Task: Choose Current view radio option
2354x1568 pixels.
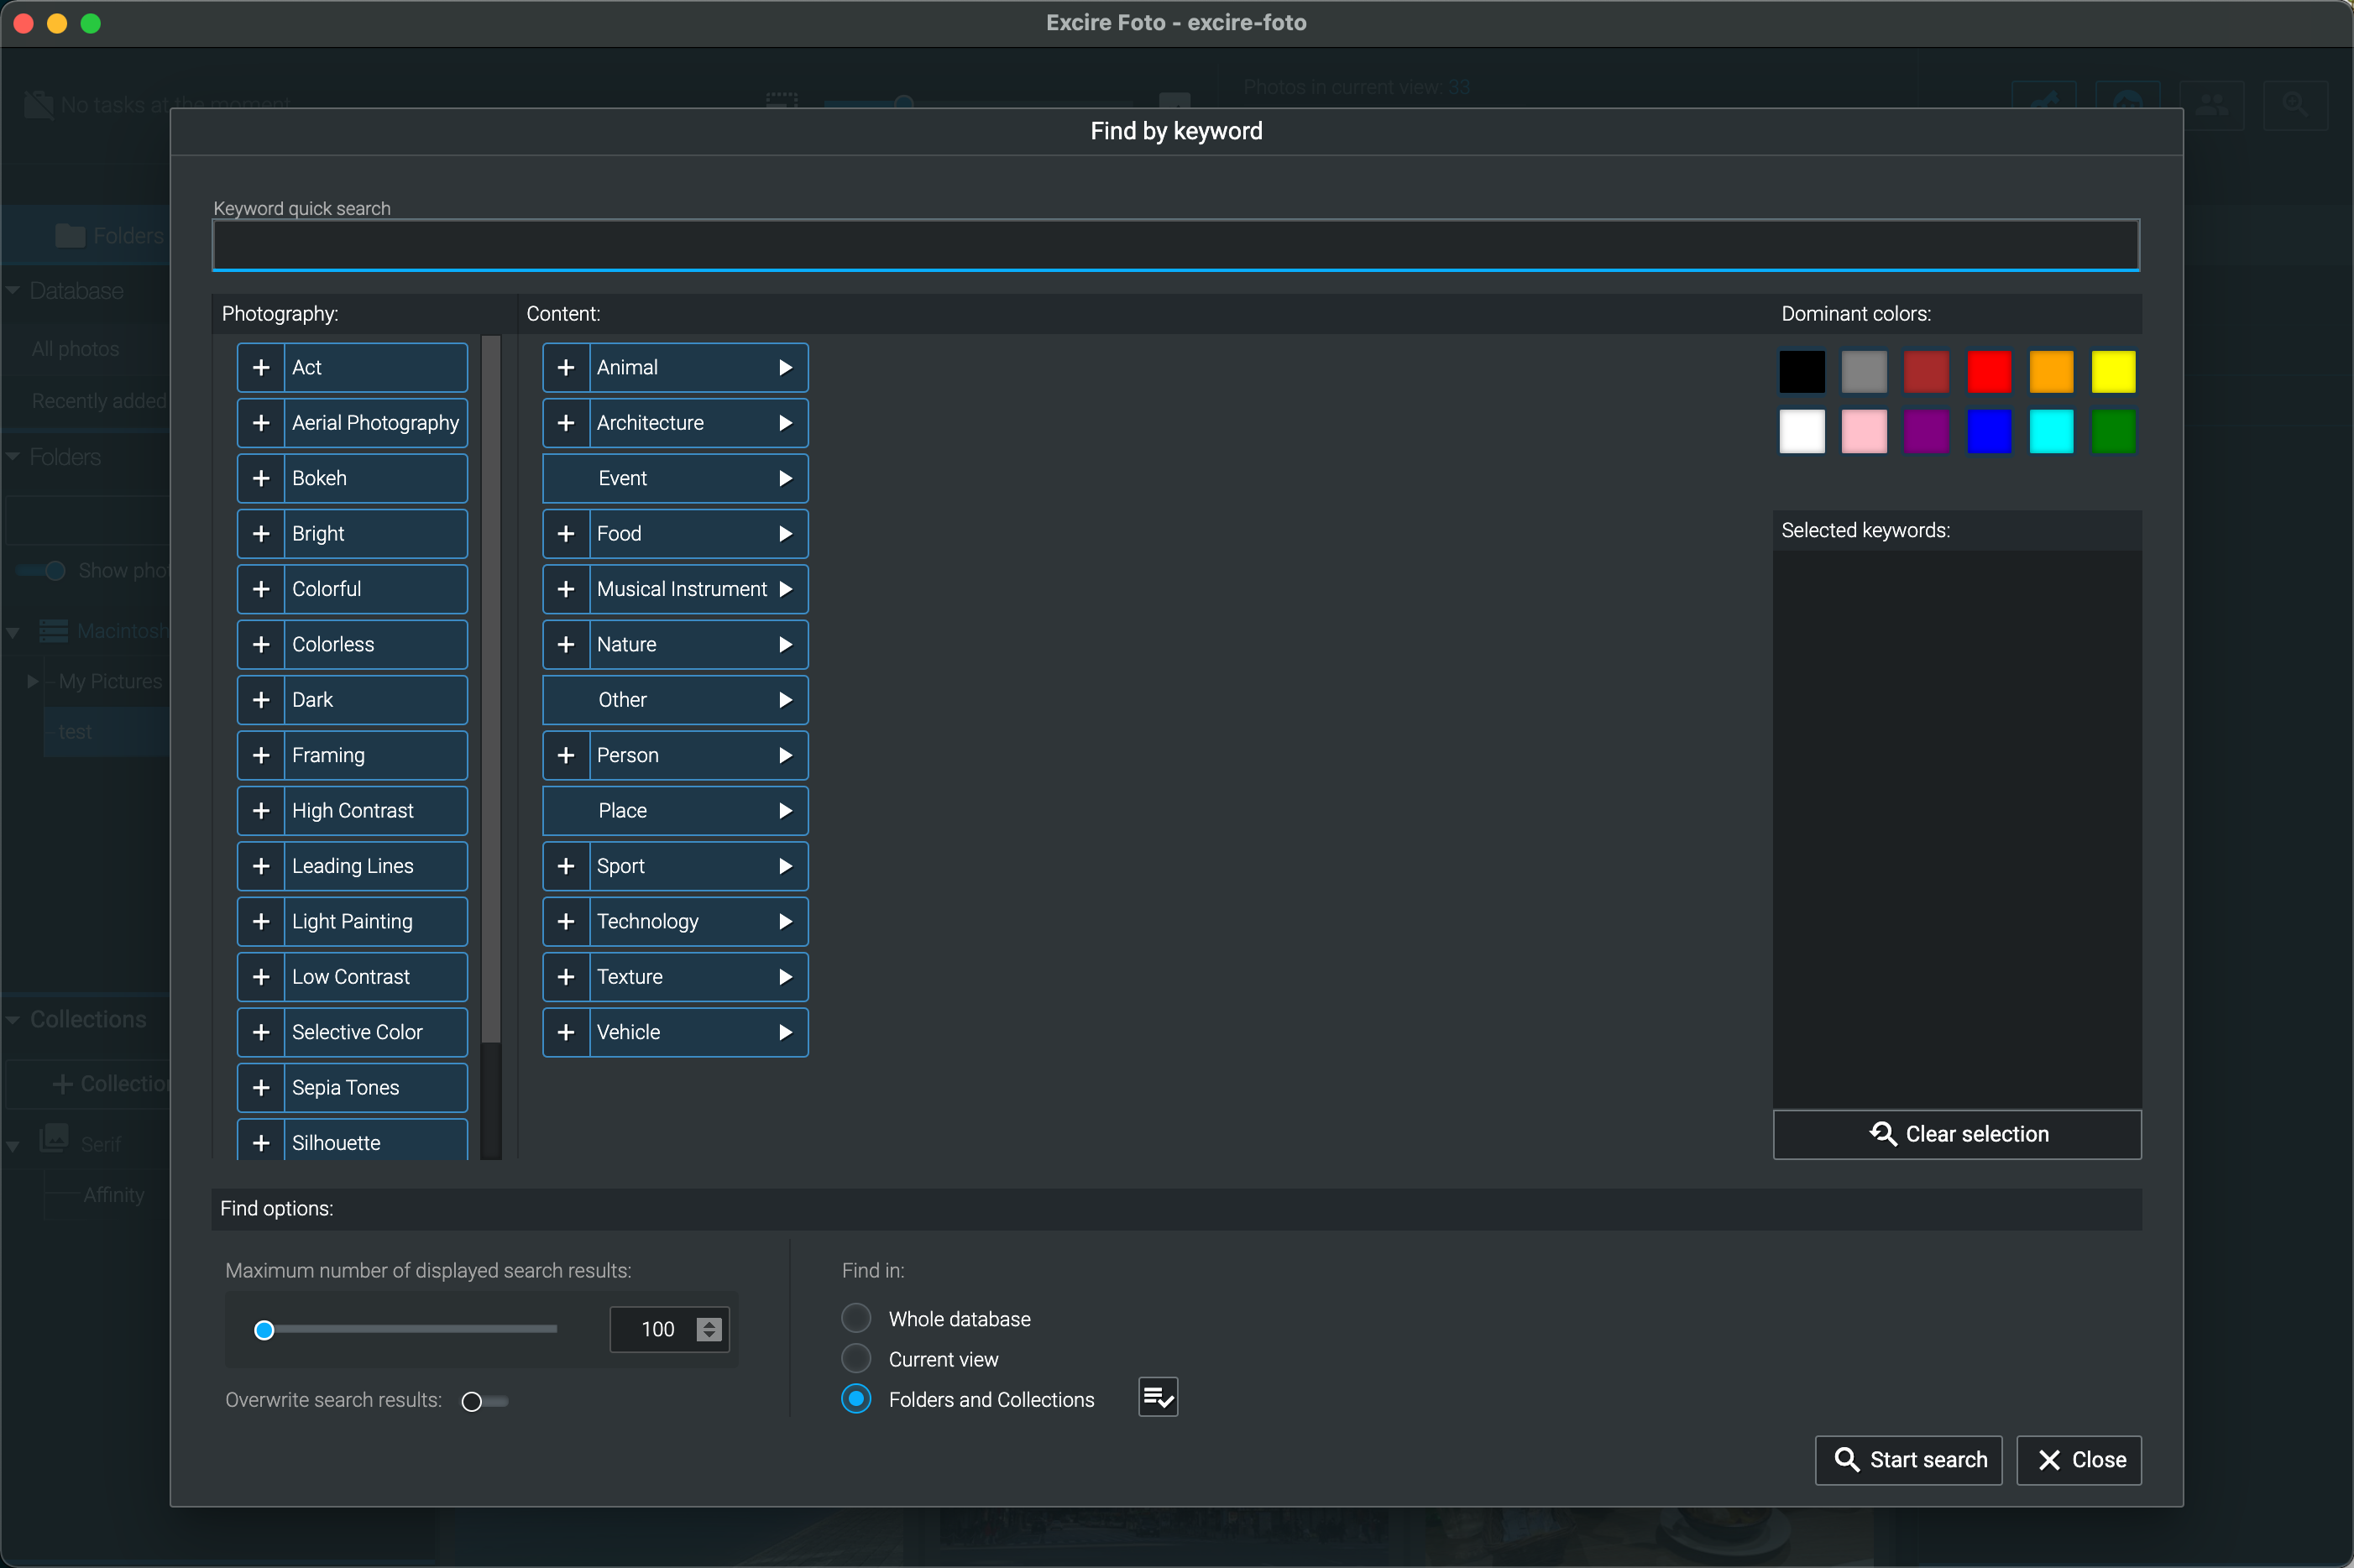Action: point(856,1358)
